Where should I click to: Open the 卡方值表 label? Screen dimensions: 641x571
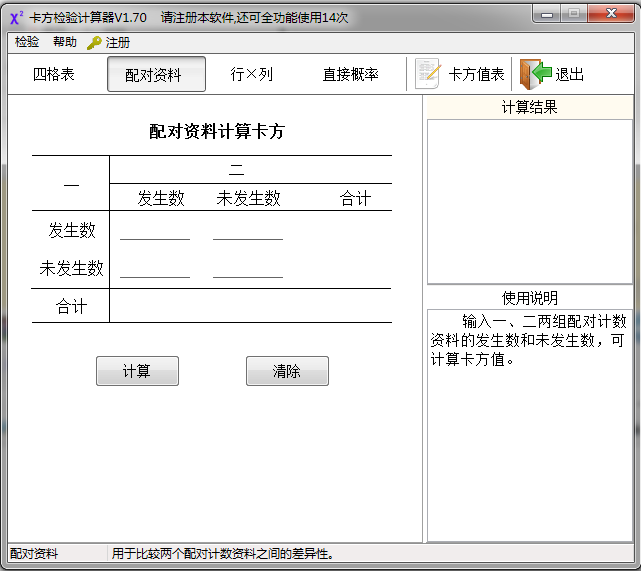point(476,74)
